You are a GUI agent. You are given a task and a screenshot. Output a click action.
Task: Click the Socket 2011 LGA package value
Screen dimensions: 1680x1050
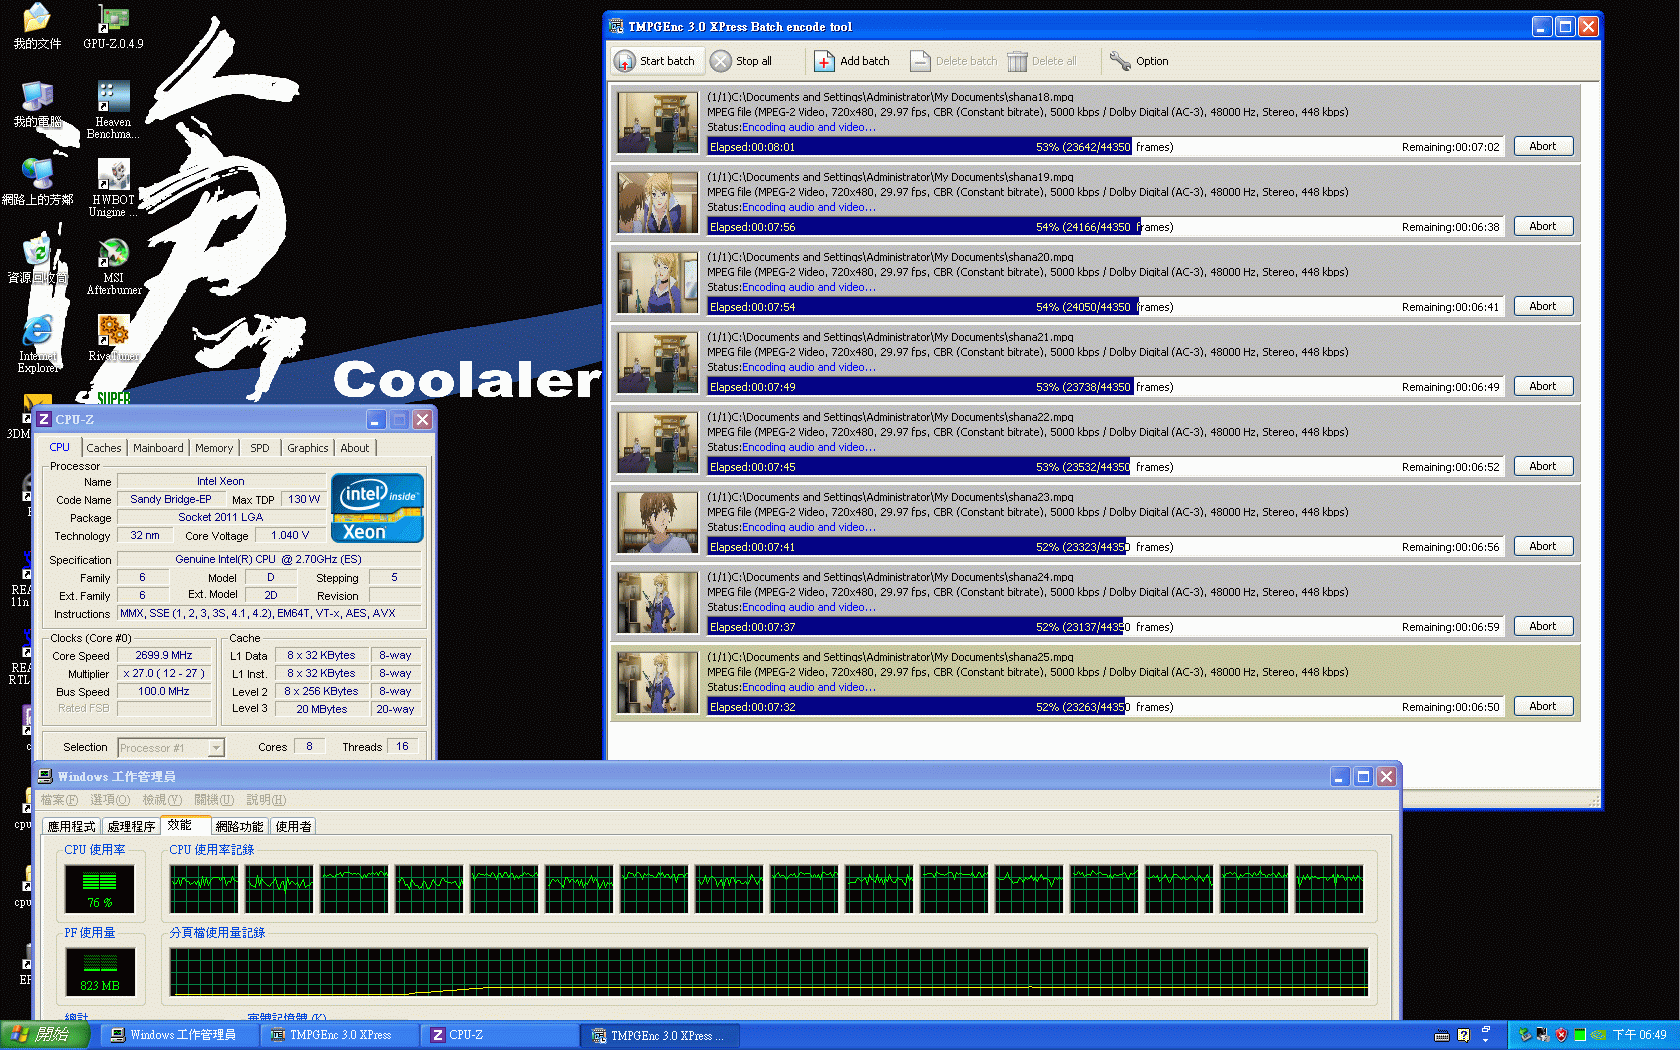[x=221, y=518]
